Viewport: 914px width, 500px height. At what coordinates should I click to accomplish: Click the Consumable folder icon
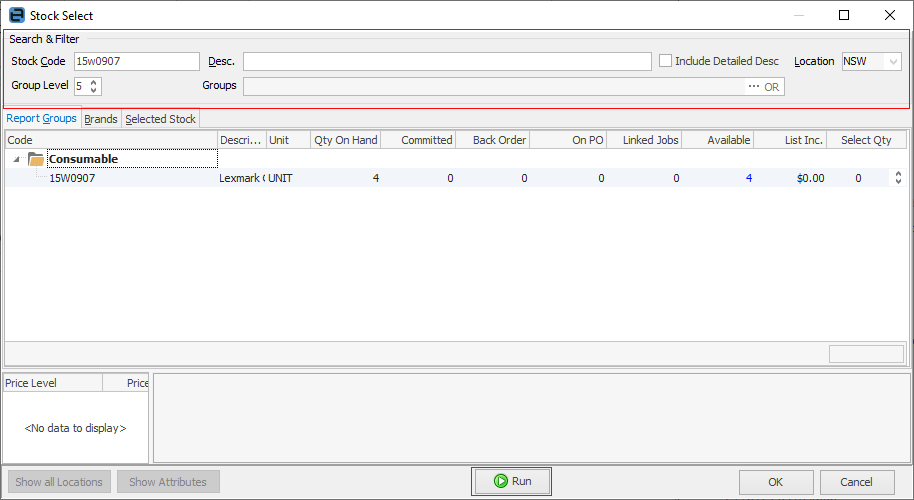[36, 159]
